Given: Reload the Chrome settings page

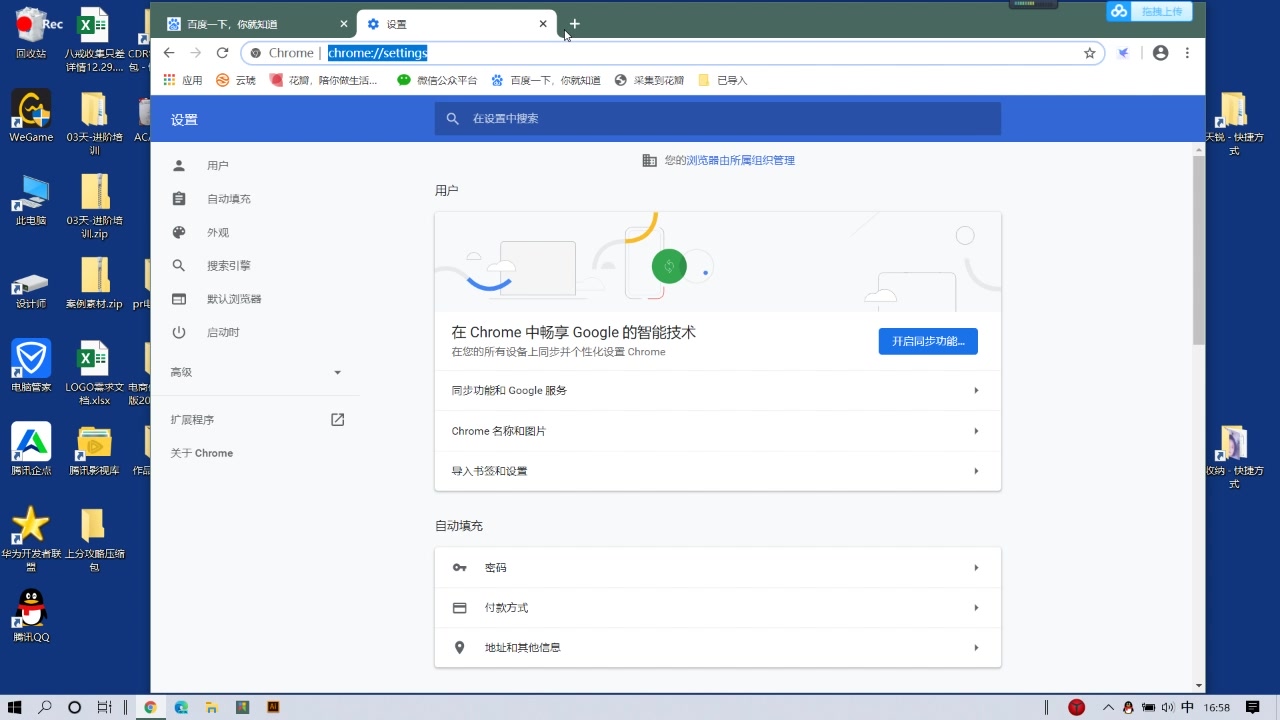Looking at the screenshot, I should pos(222,53).
